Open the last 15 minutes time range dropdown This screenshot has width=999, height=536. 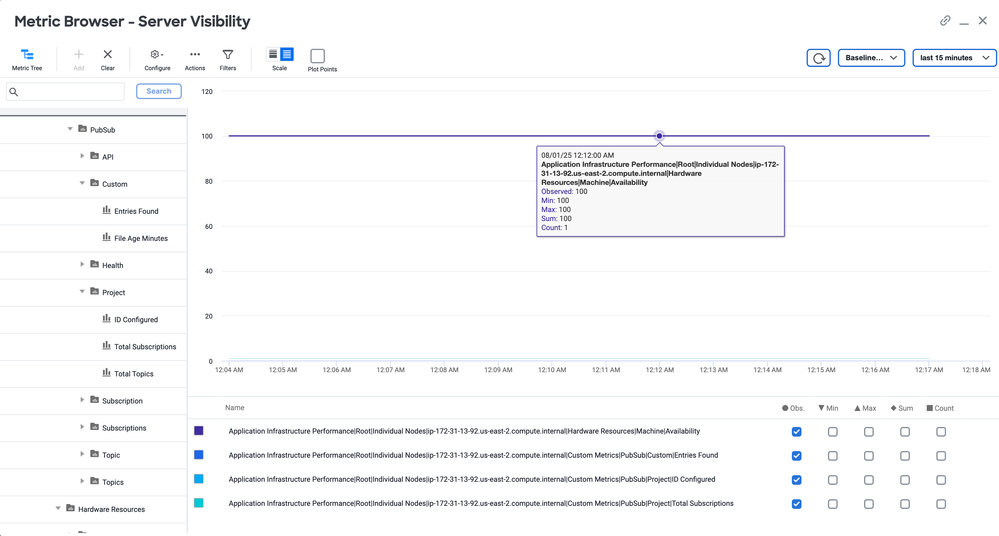[954, 57]
